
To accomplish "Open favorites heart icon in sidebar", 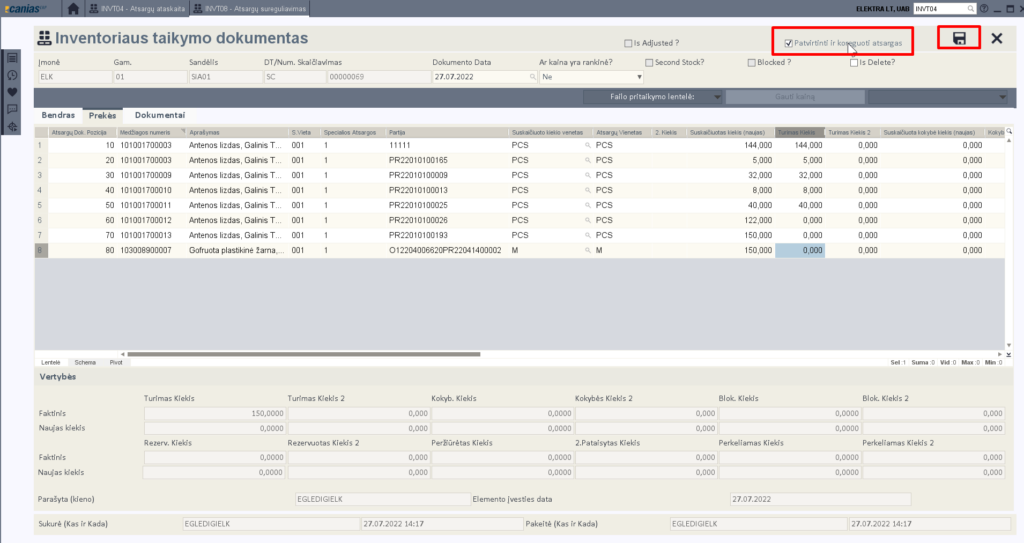I will [12, 92].
